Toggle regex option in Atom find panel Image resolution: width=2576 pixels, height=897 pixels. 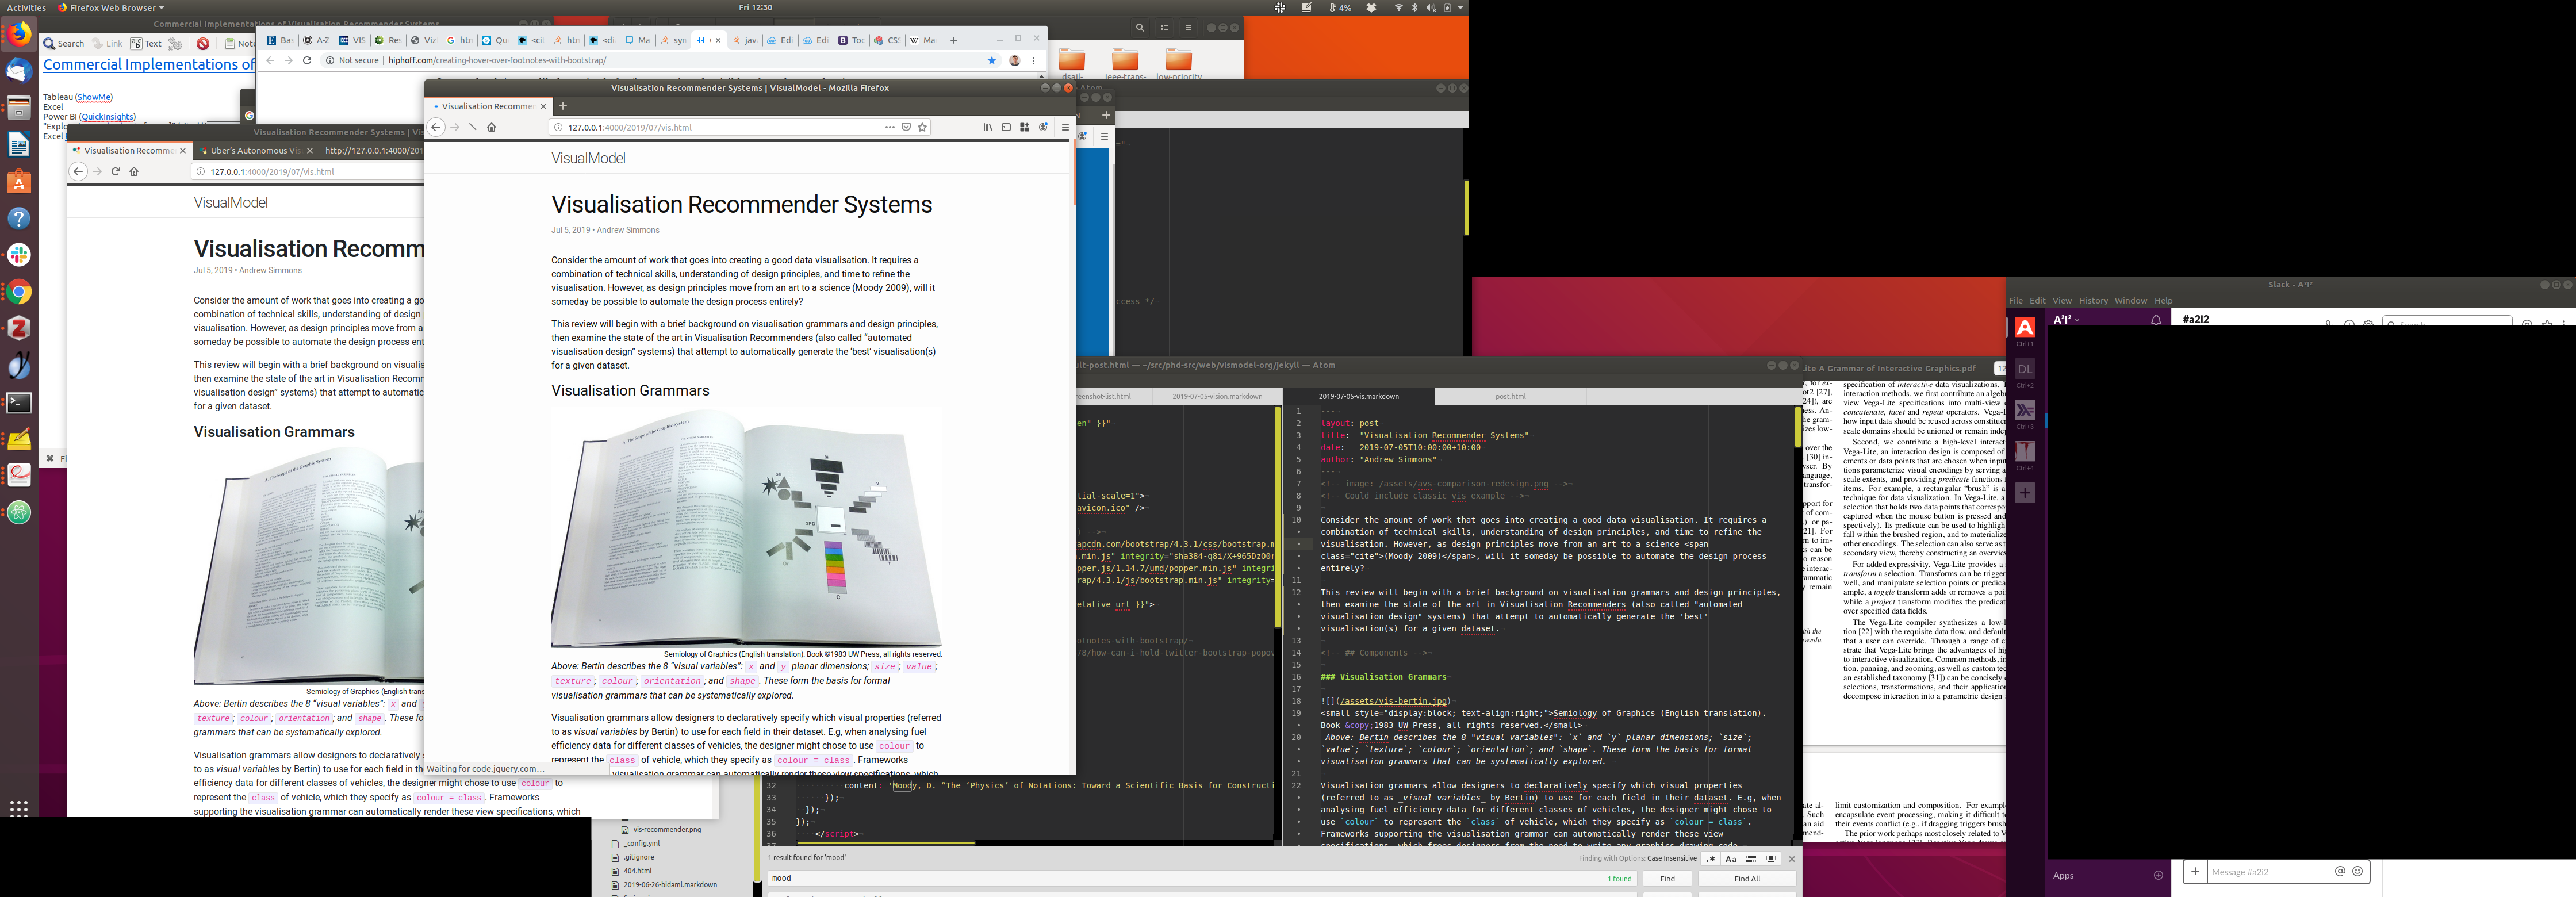tap(1711, 858)
